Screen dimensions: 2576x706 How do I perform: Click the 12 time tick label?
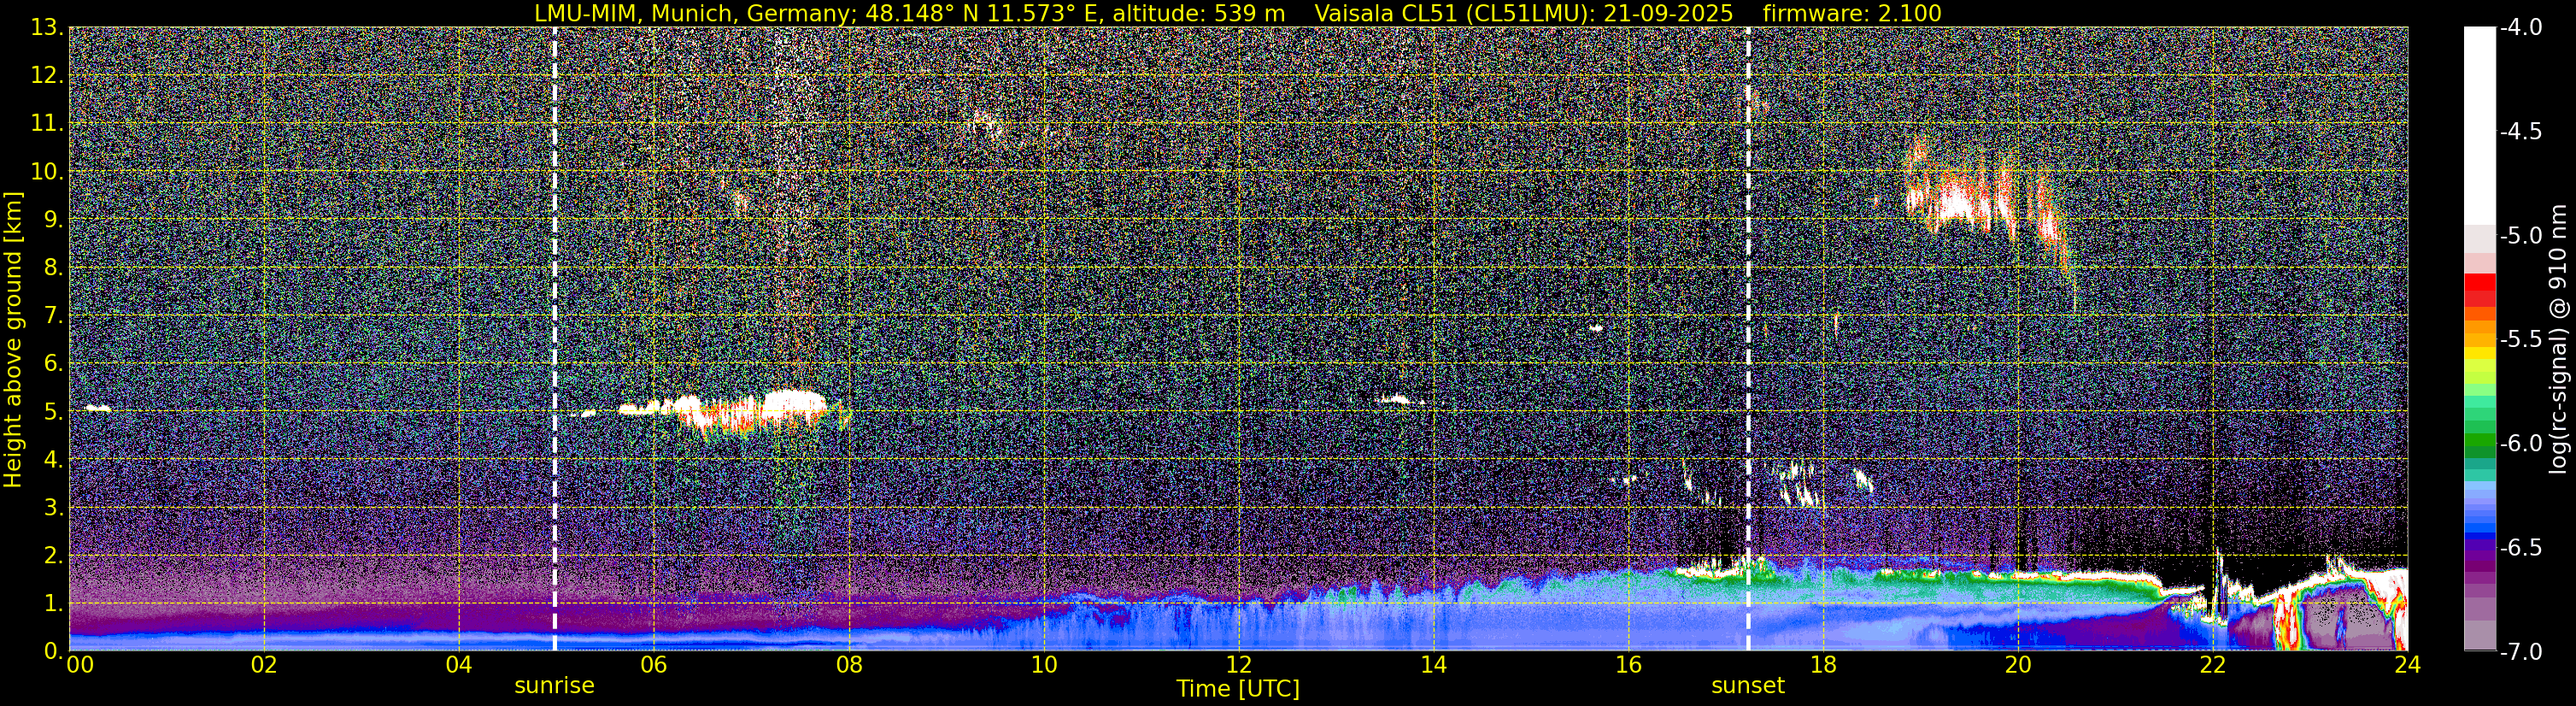pos(1238,665)
